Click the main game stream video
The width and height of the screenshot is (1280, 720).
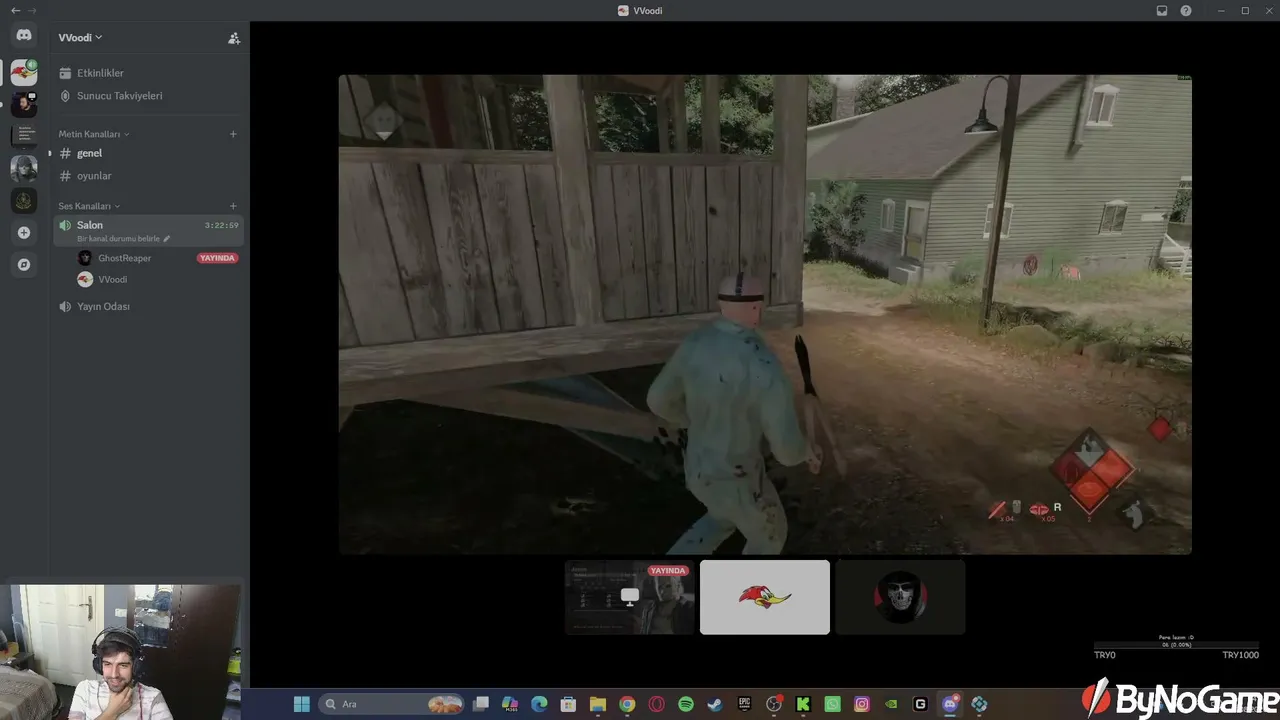tap(765, 314)
